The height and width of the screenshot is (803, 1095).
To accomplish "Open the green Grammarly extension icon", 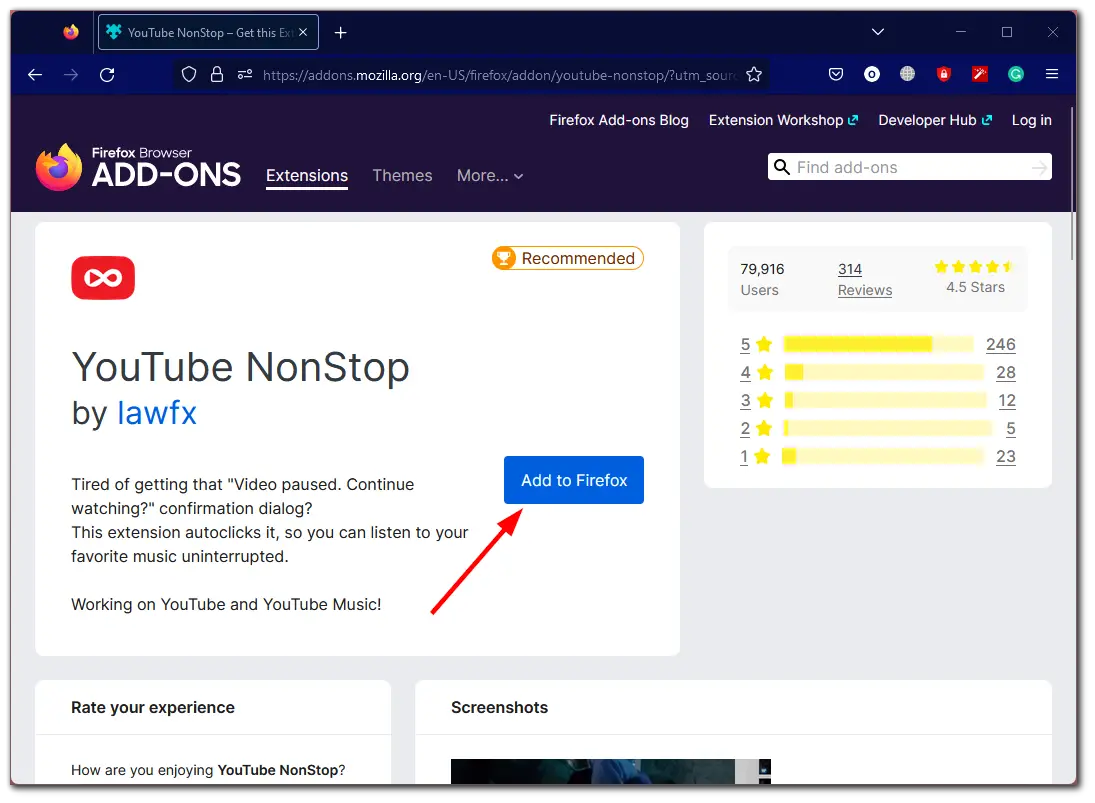I will pyautogui.click(x=1015, y=74).
